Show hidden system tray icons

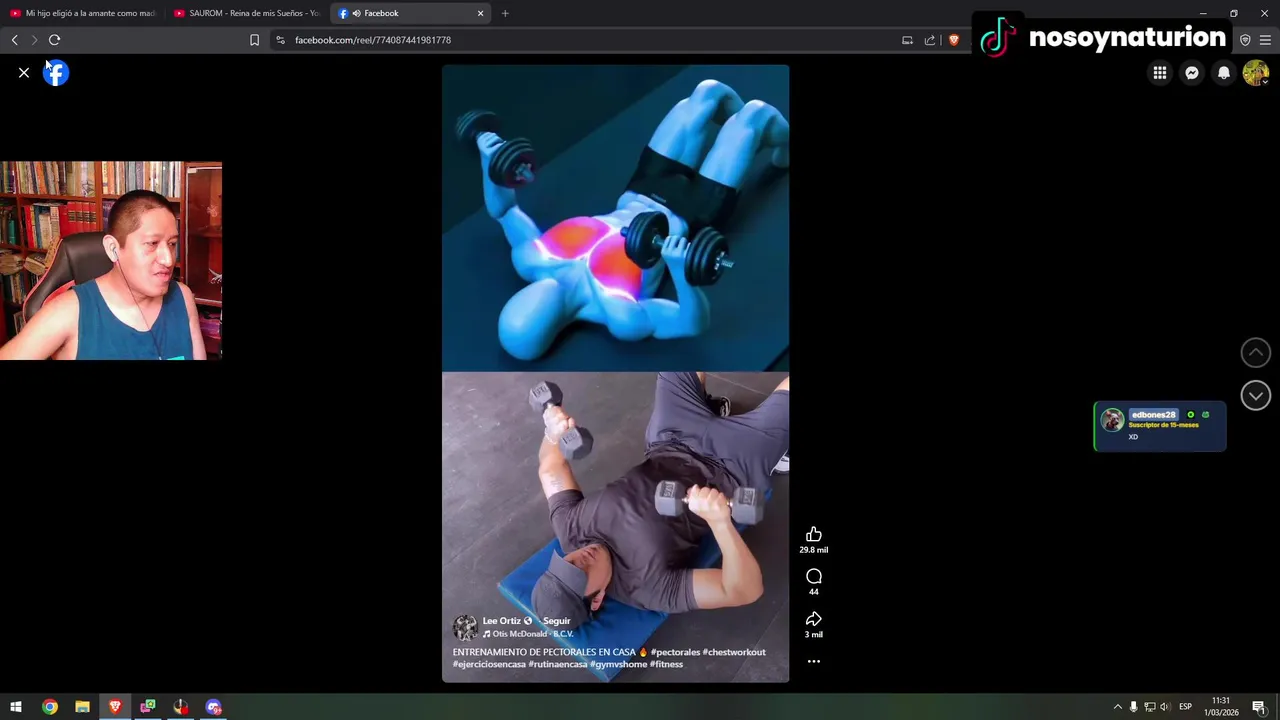pyautogui.click(x=1118, y=707)
